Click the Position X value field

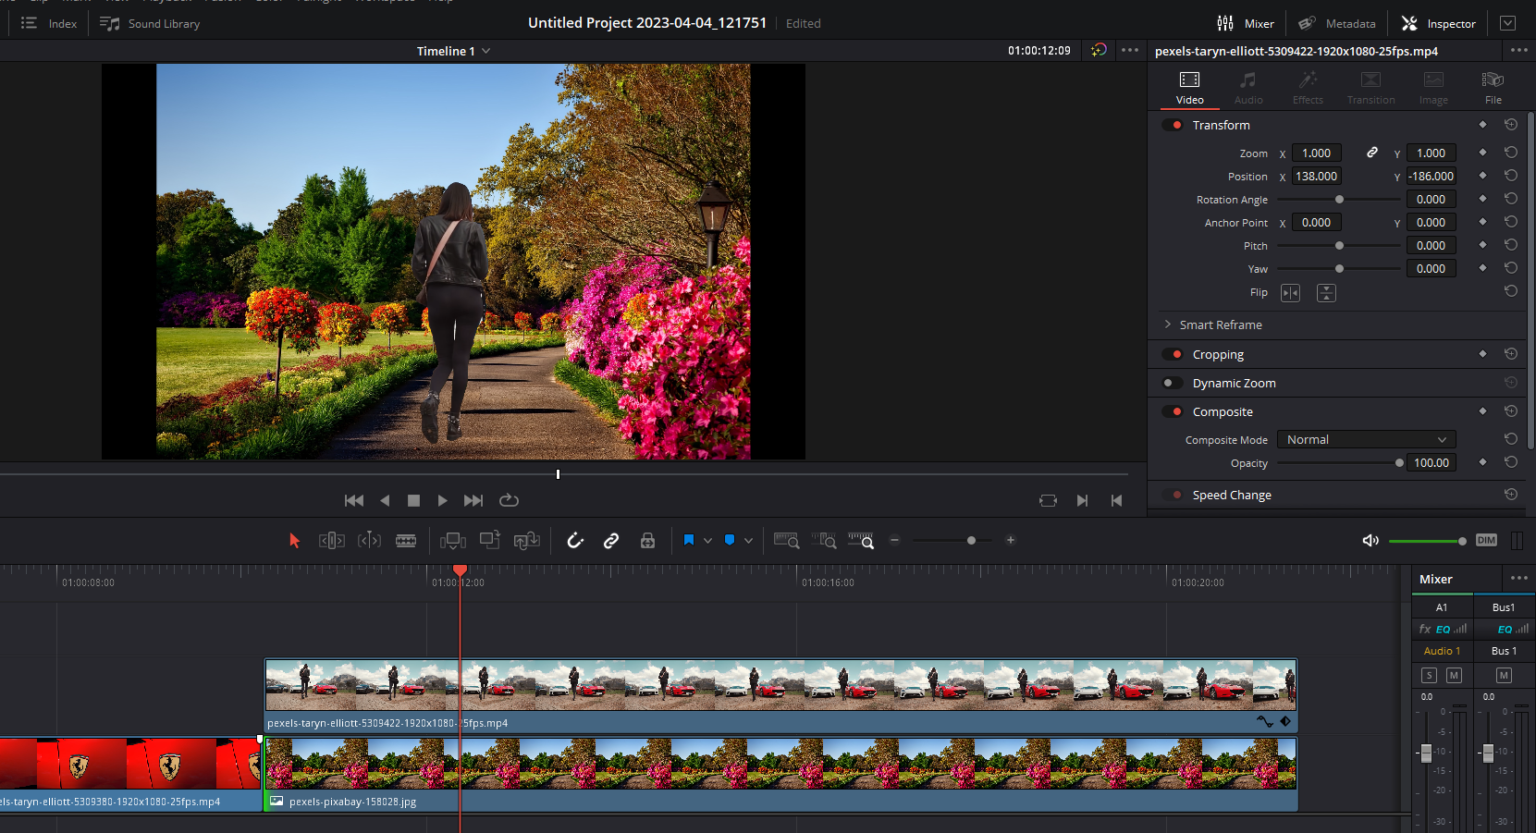click(x=1316, y=176)
